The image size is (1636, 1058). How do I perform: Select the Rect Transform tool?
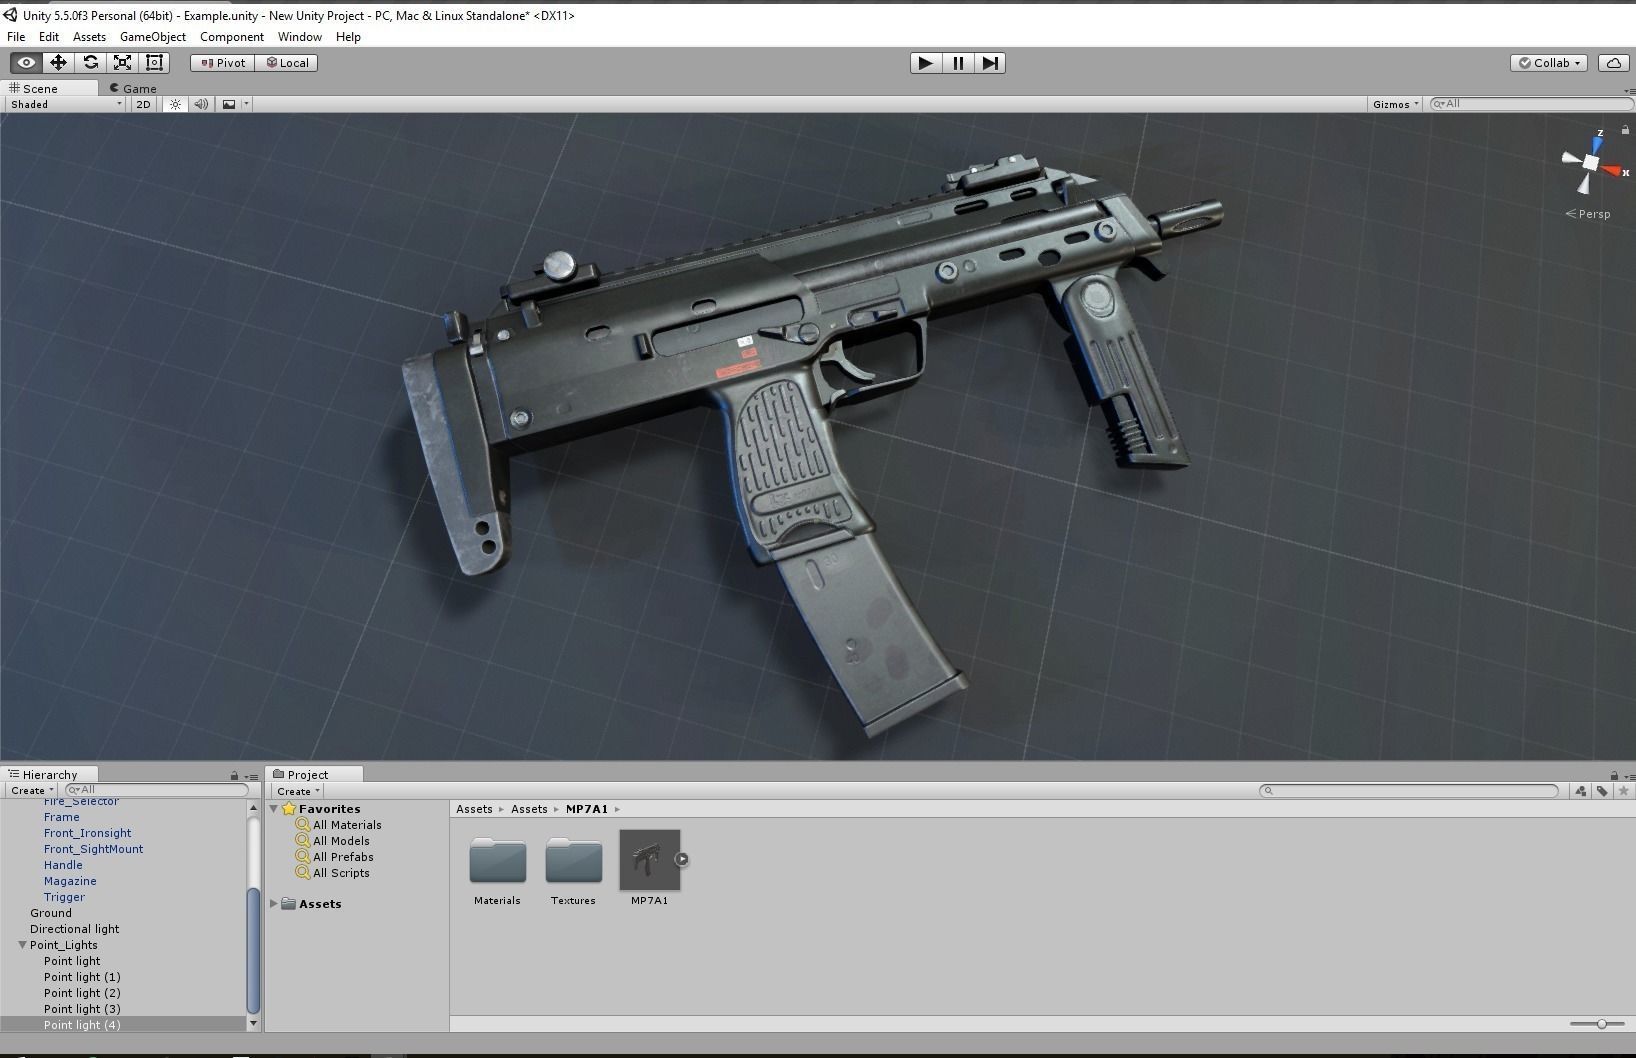(154, 62)
